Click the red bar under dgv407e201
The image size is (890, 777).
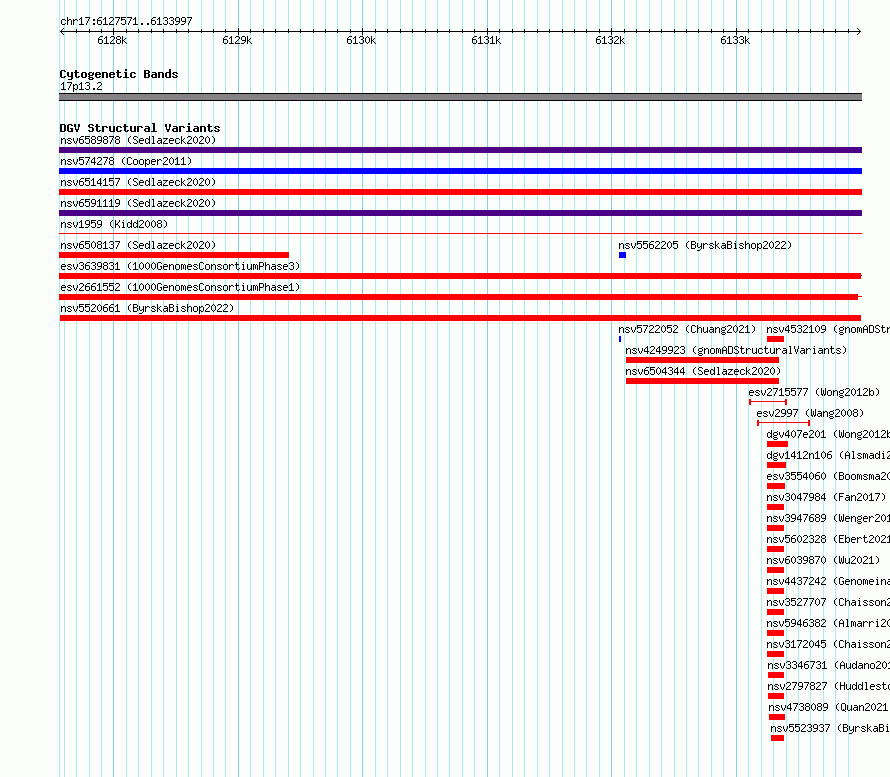[x=778, y=444]
